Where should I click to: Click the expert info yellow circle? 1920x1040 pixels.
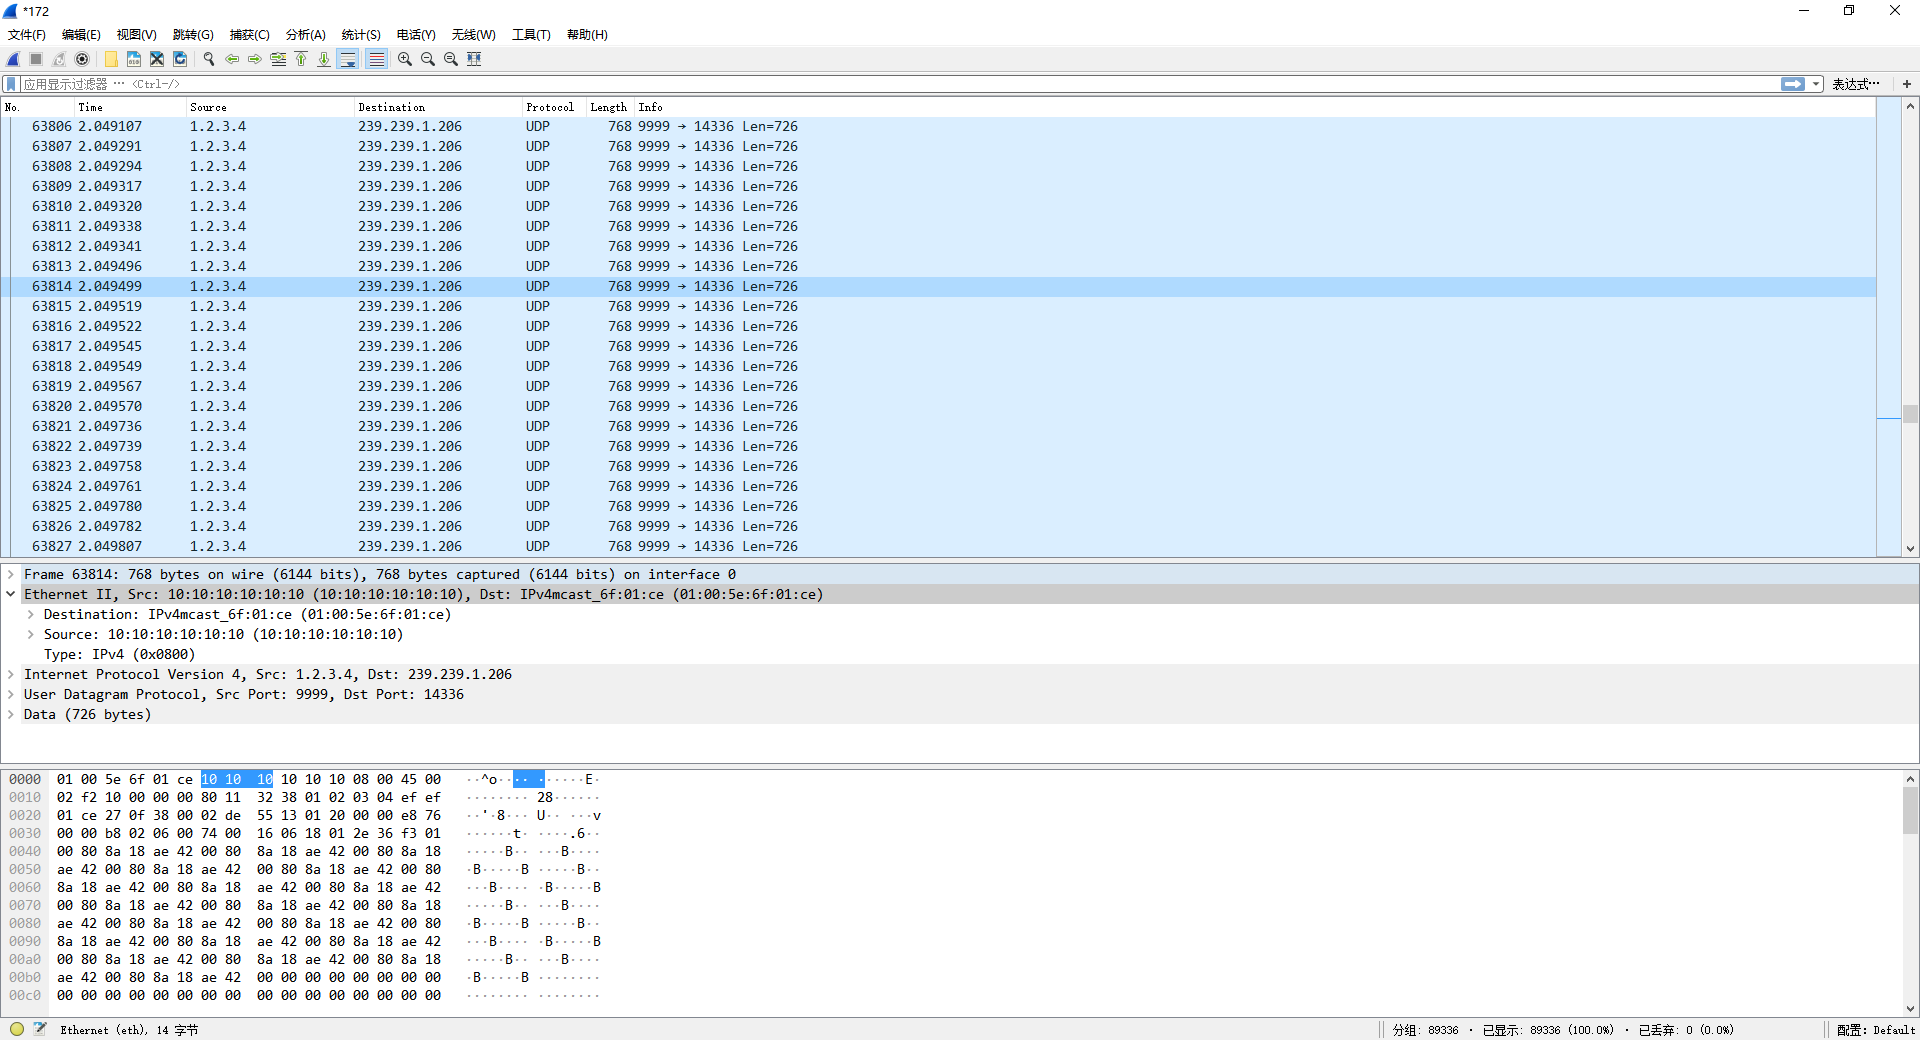click(x=17, y=1029)
